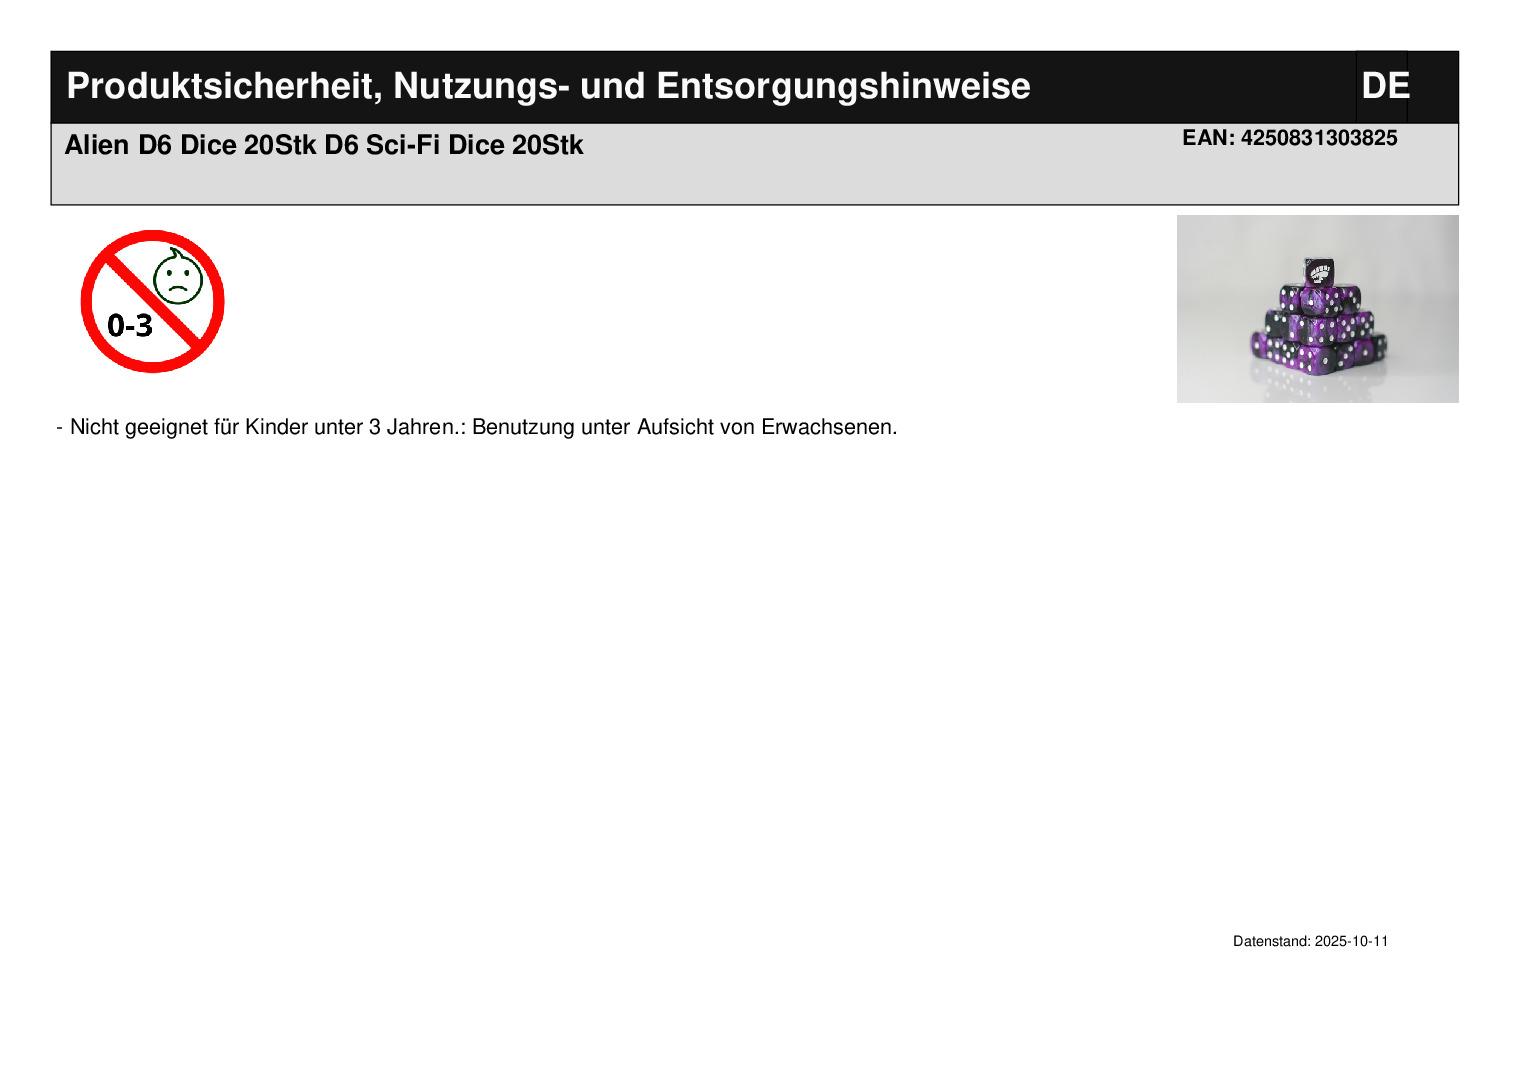Select the "Alien D6 Dice 20Stk" product name

click(x=191, y=146)
